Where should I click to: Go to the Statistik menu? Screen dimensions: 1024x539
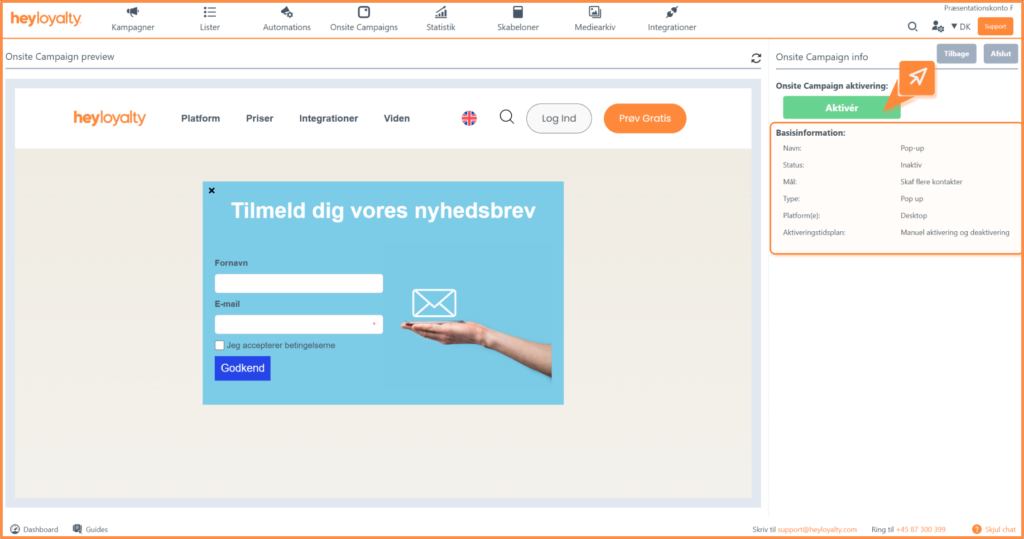(441, 19)
